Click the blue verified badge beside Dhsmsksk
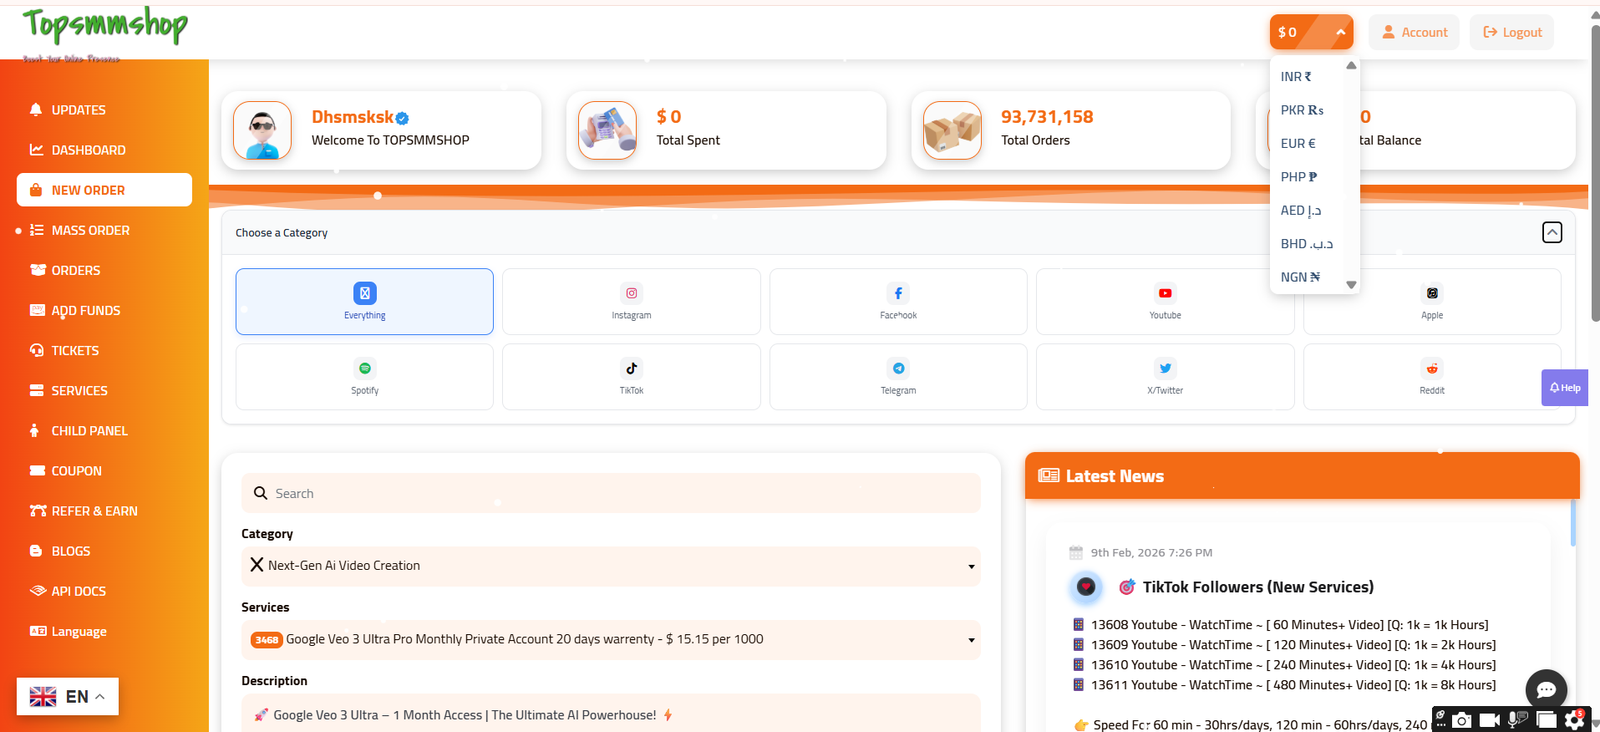Viewport: 1600px width, 732px height. [402, 118]
